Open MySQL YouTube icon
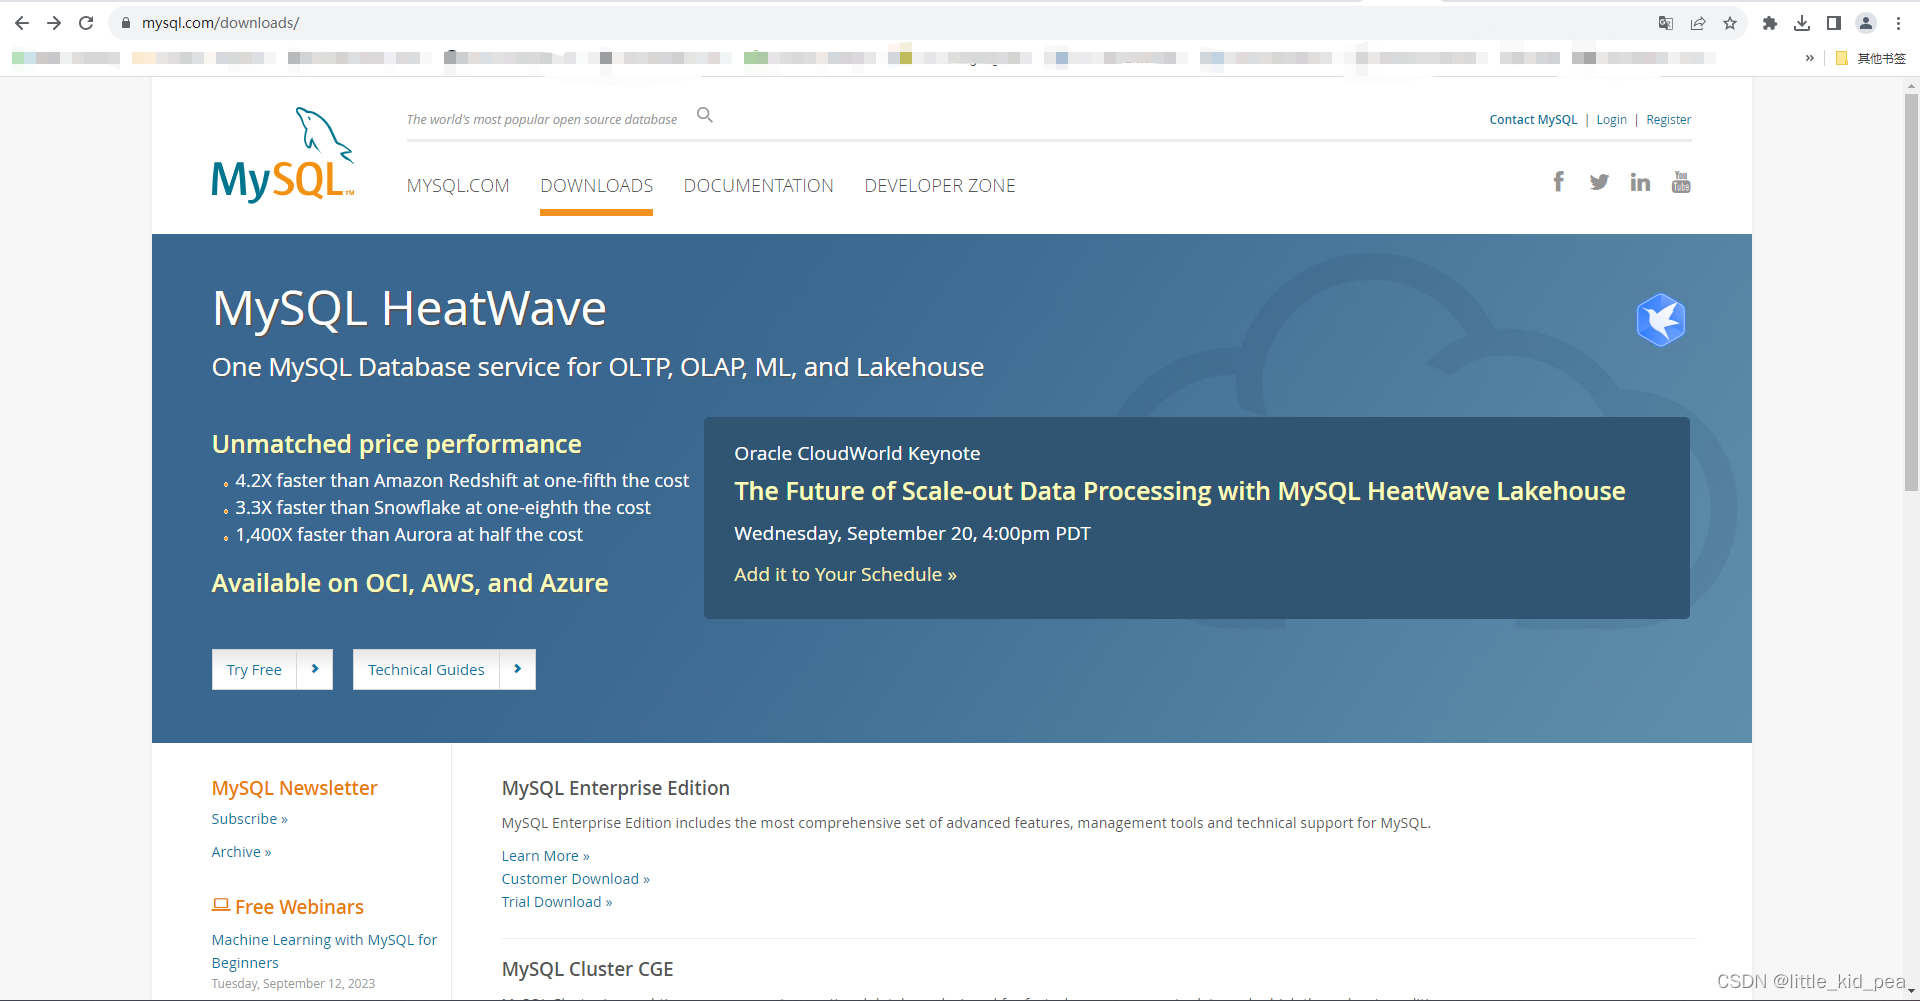This screenshot has width=1920, height=1001. (1681, 182)
